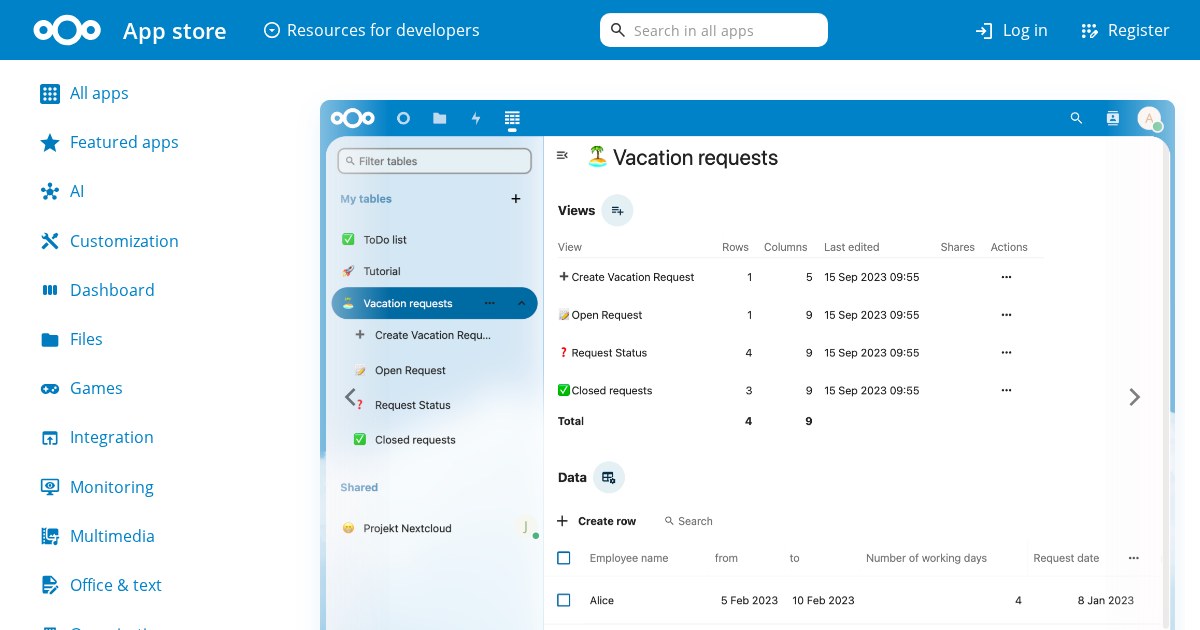Tick the checkbox for the Alice row
Image resolution: width=1200 pixels, height=630 pixels.
pos(564,600)
